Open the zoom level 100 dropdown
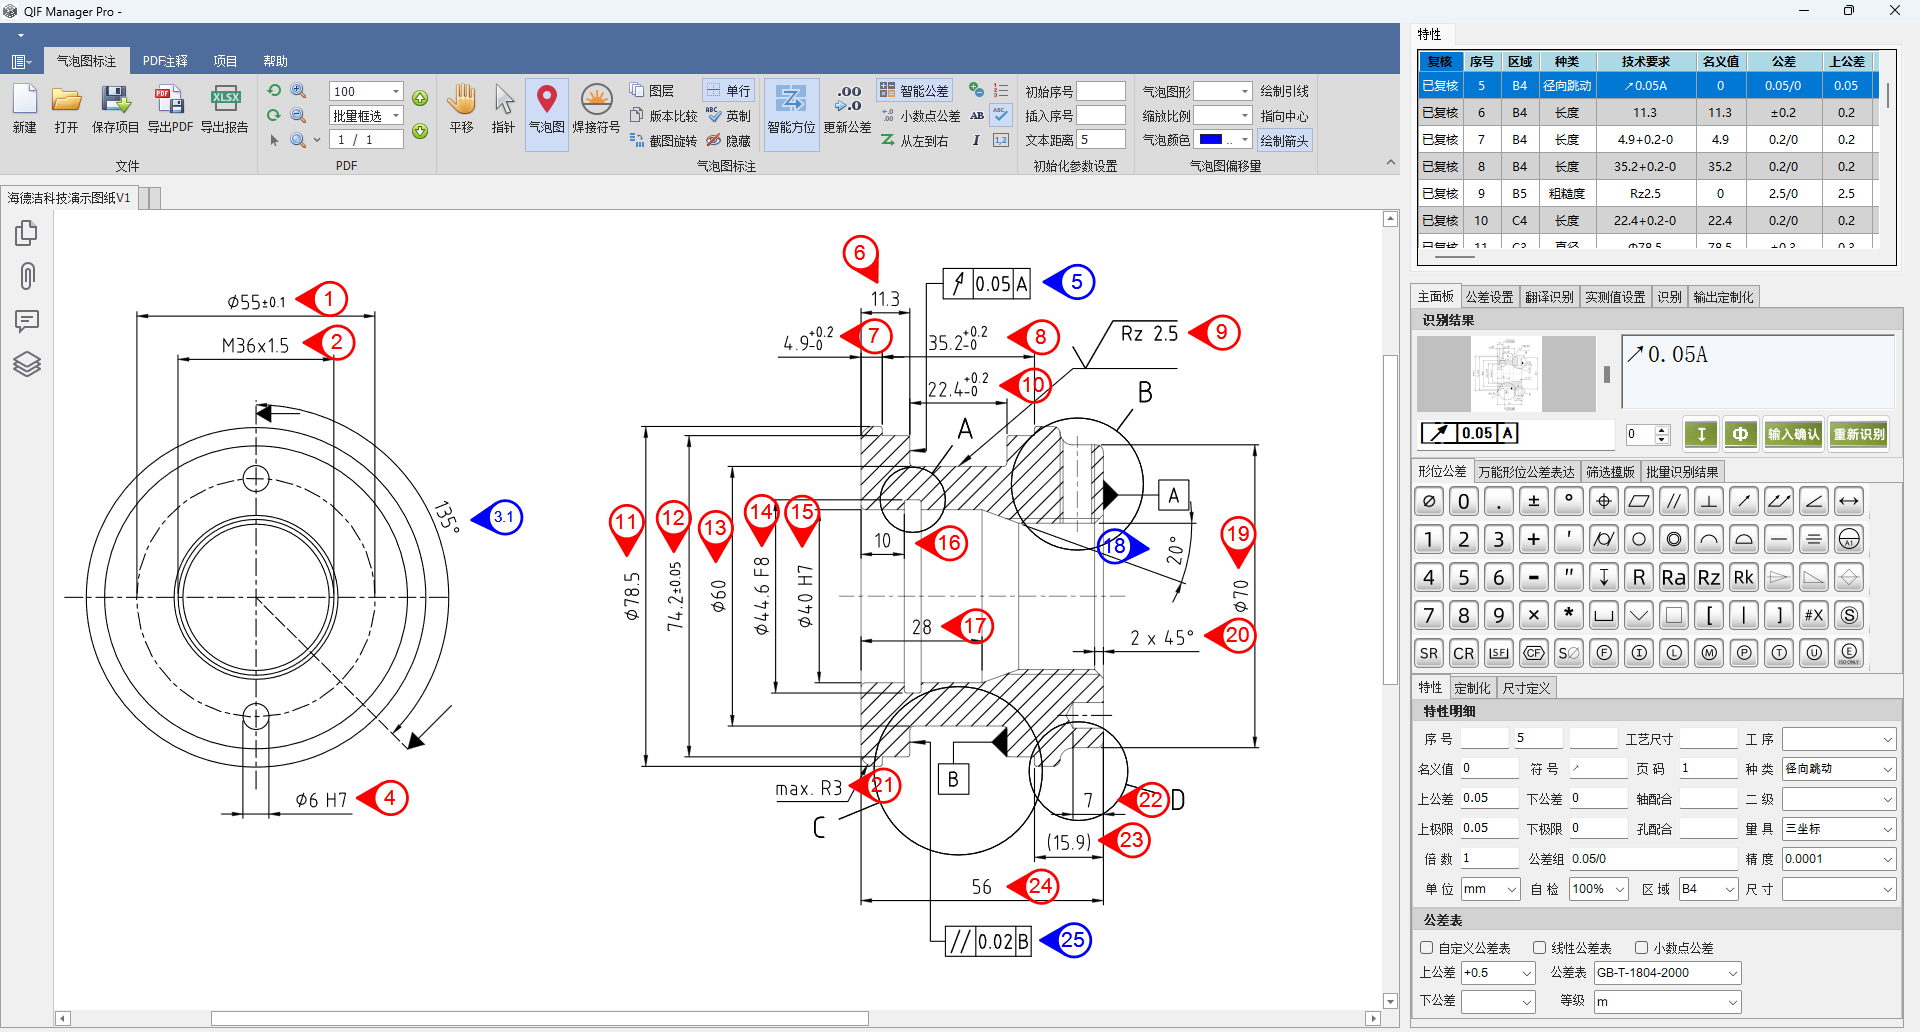Image resolution: width=1920 pixels, height=1032 pixels. (396, 91)
